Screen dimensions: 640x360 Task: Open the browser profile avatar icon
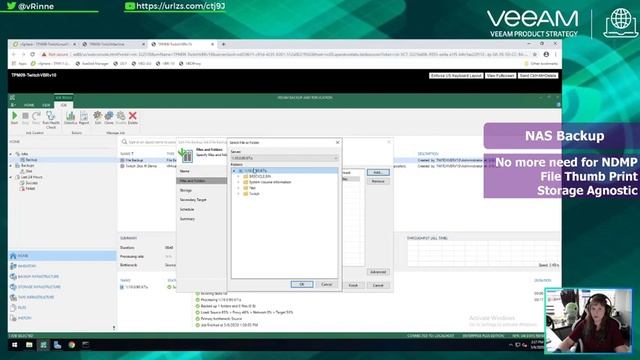tap(546, 54)
